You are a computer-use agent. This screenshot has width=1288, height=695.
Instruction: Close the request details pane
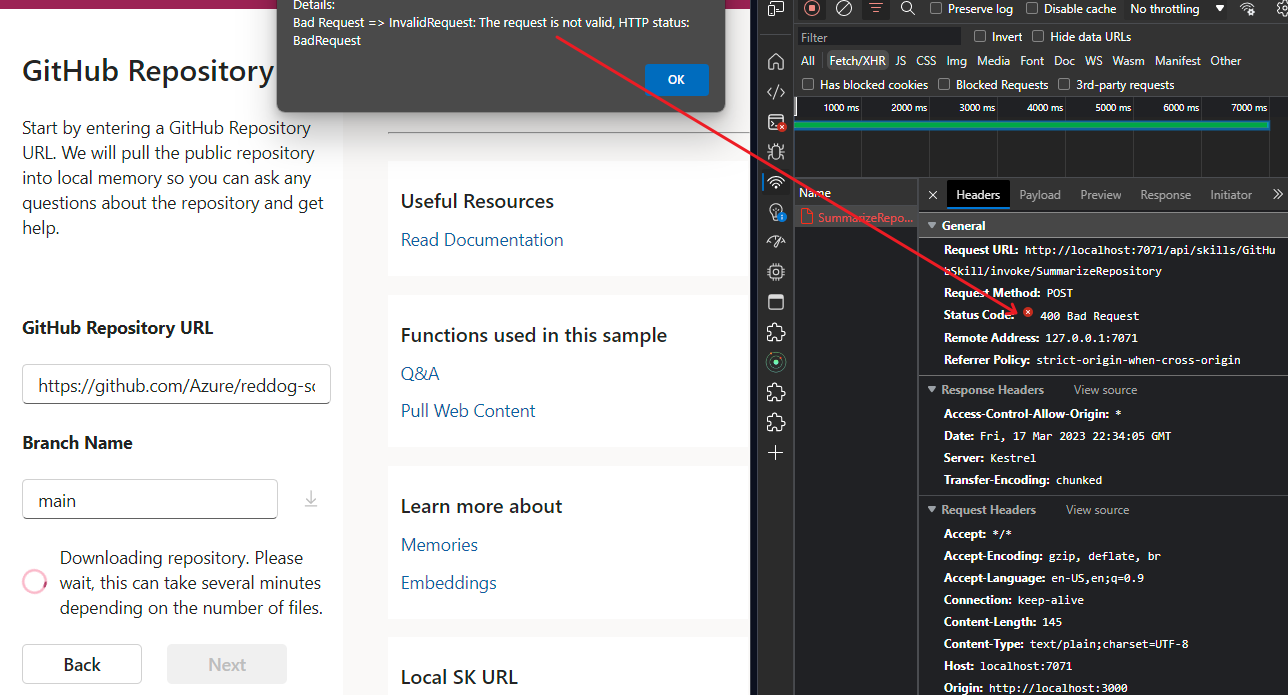click(x=933, y=195)
